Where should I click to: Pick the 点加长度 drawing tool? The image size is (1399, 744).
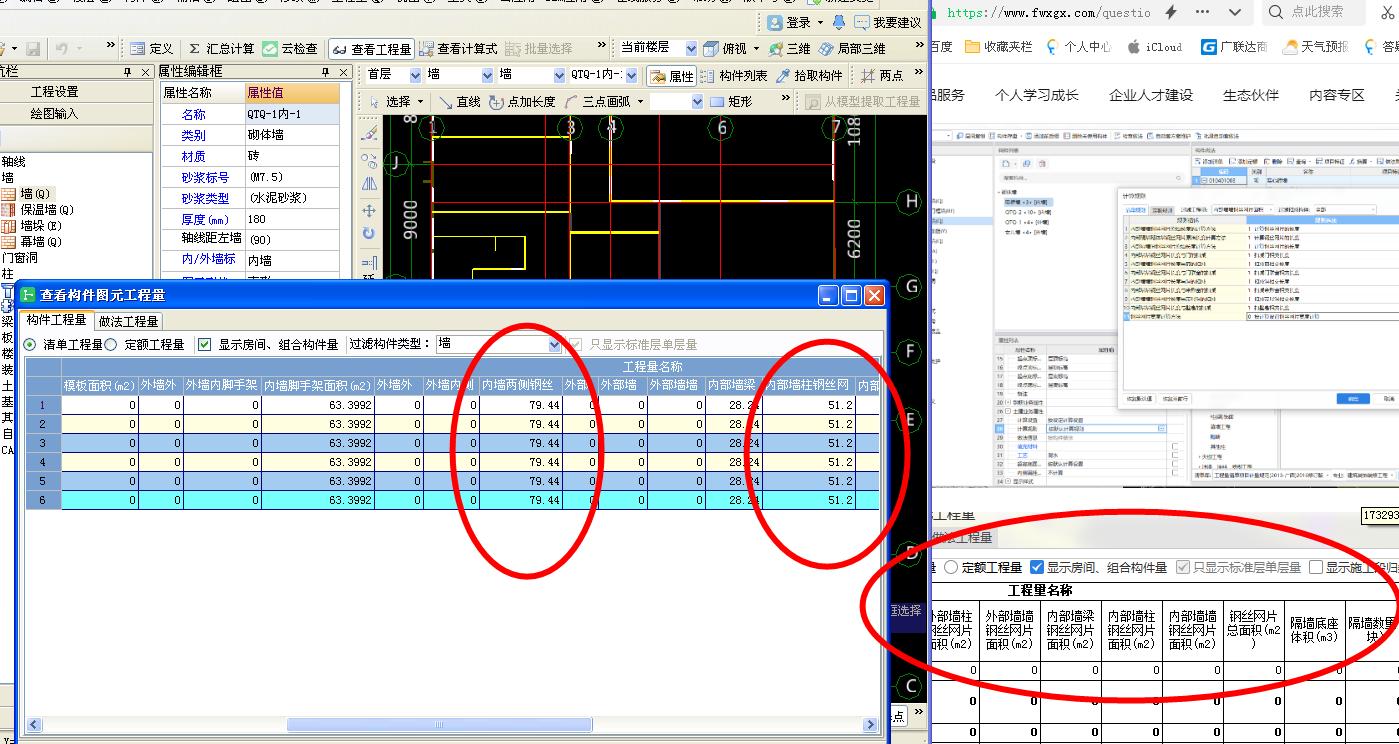point(522,101)
